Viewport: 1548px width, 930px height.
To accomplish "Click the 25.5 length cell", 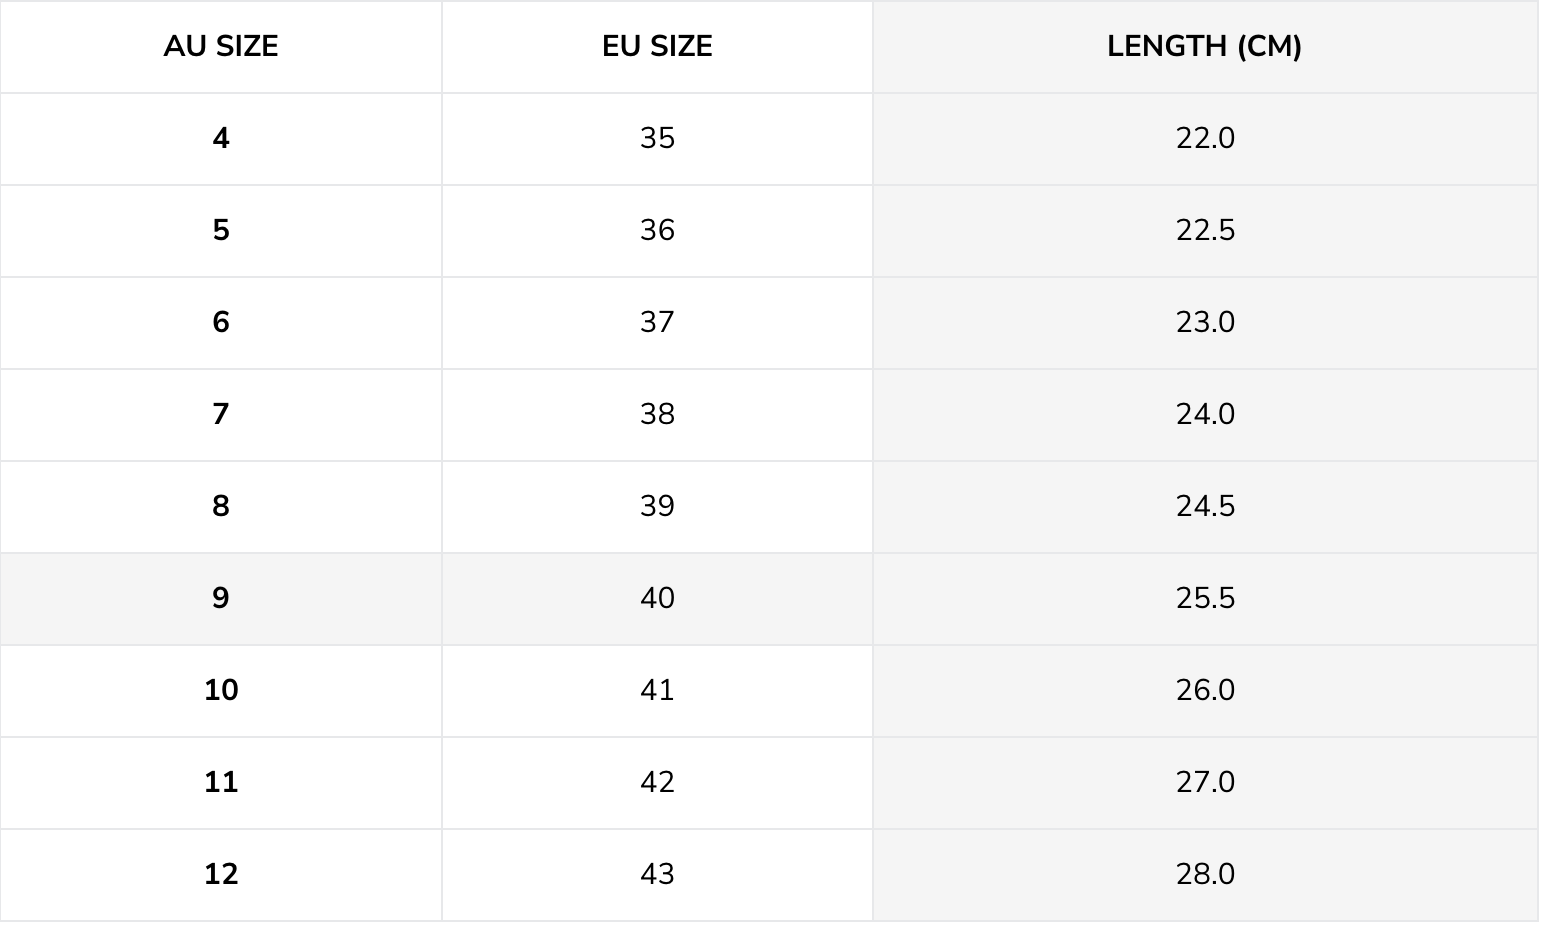I will 1205,598.
